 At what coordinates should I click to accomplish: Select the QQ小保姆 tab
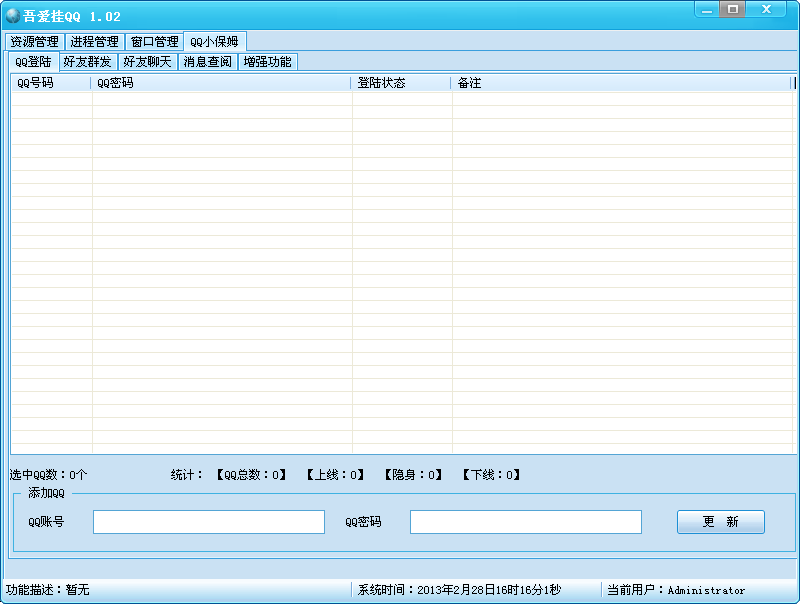[215, 41]
